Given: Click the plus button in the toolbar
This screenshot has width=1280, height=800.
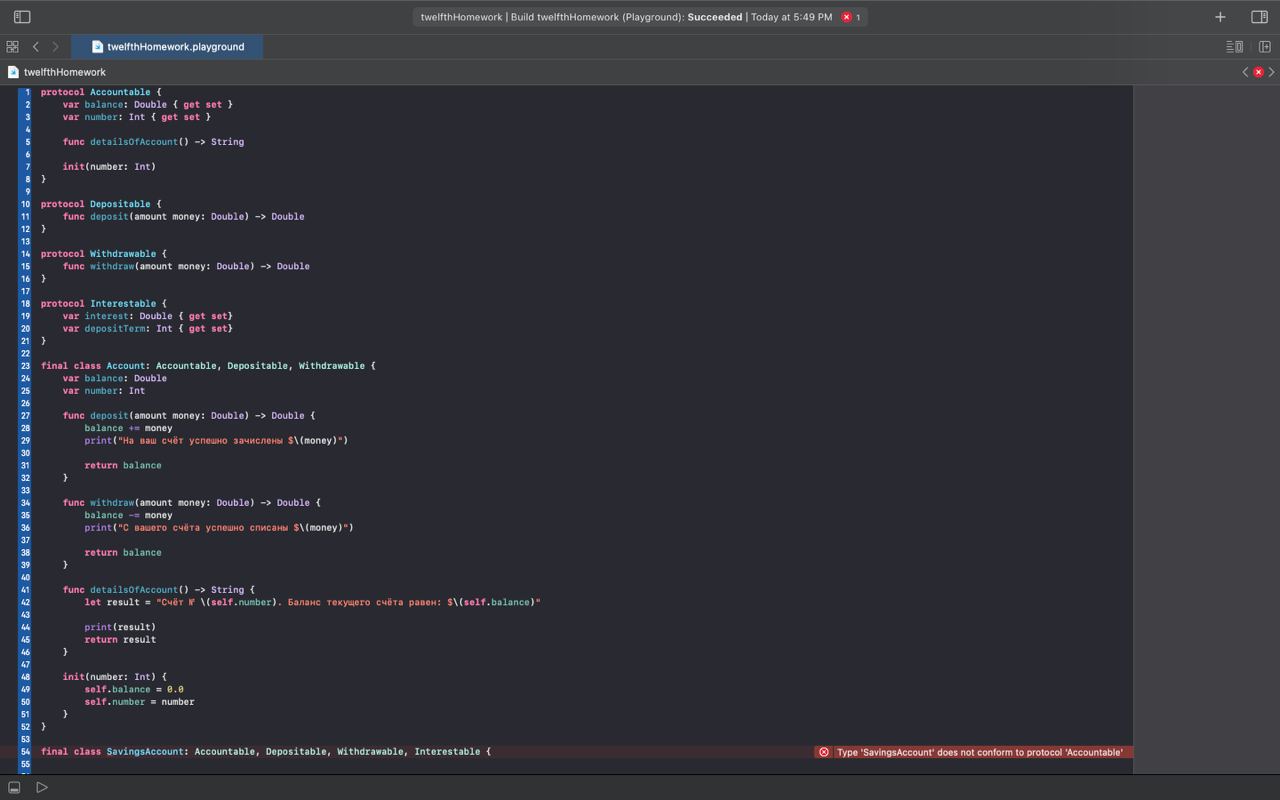Looking at the screenshot, I should [1220, 17].
